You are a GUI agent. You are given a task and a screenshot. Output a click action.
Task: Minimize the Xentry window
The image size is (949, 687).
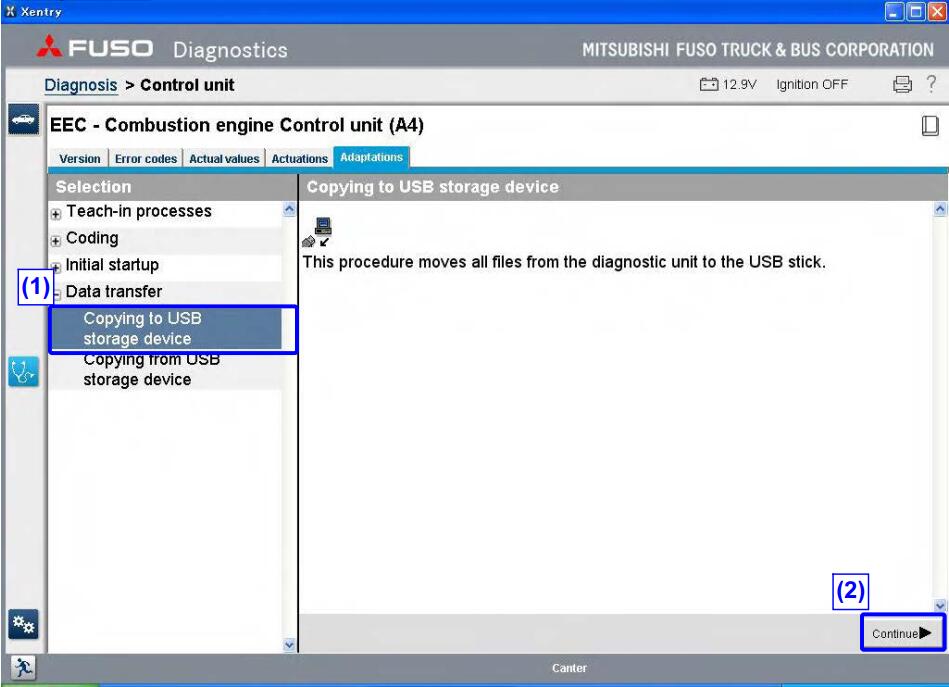895,12
